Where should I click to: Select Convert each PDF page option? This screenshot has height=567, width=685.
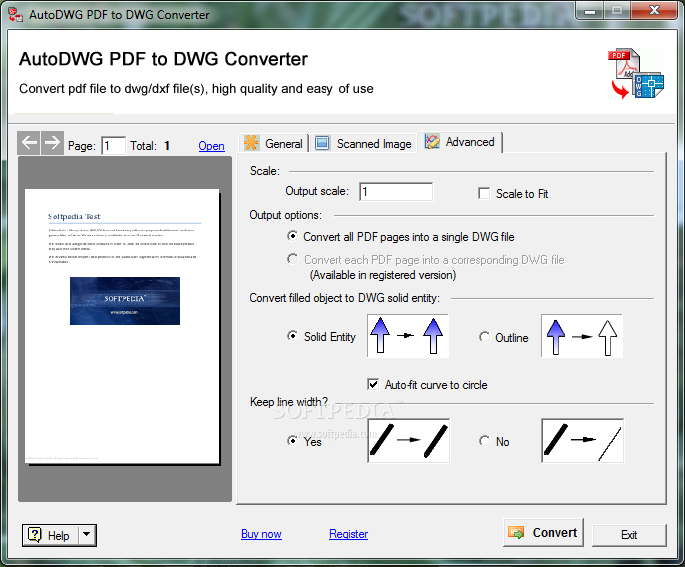[292, 259]
